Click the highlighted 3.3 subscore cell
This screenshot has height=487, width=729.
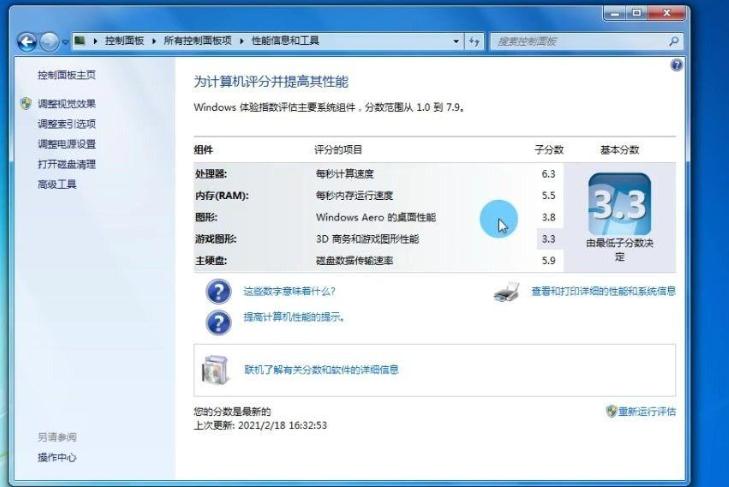[550, 239]
